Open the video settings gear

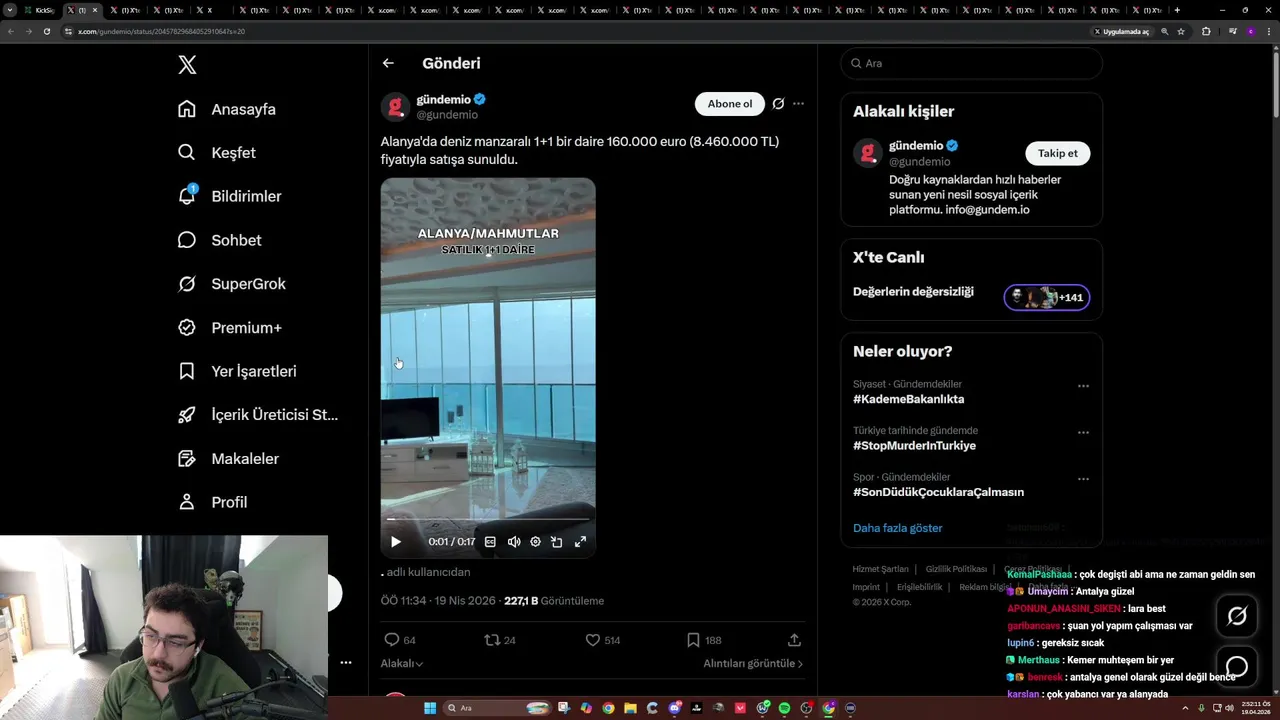(535, 542)
